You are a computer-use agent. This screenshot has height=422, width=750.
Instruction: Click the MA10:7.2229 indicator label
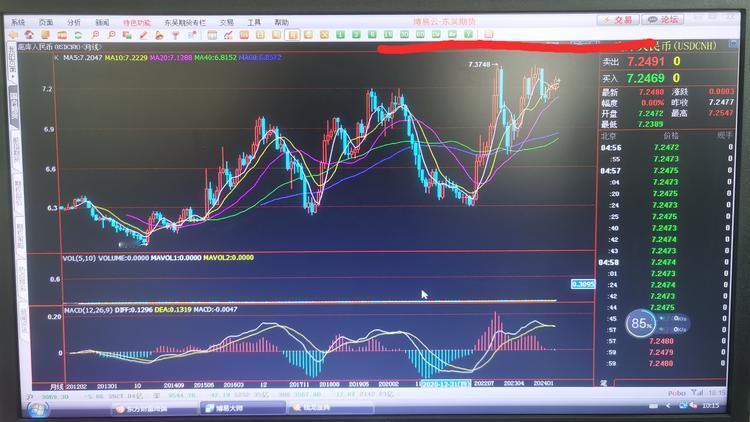click(126, 57)
